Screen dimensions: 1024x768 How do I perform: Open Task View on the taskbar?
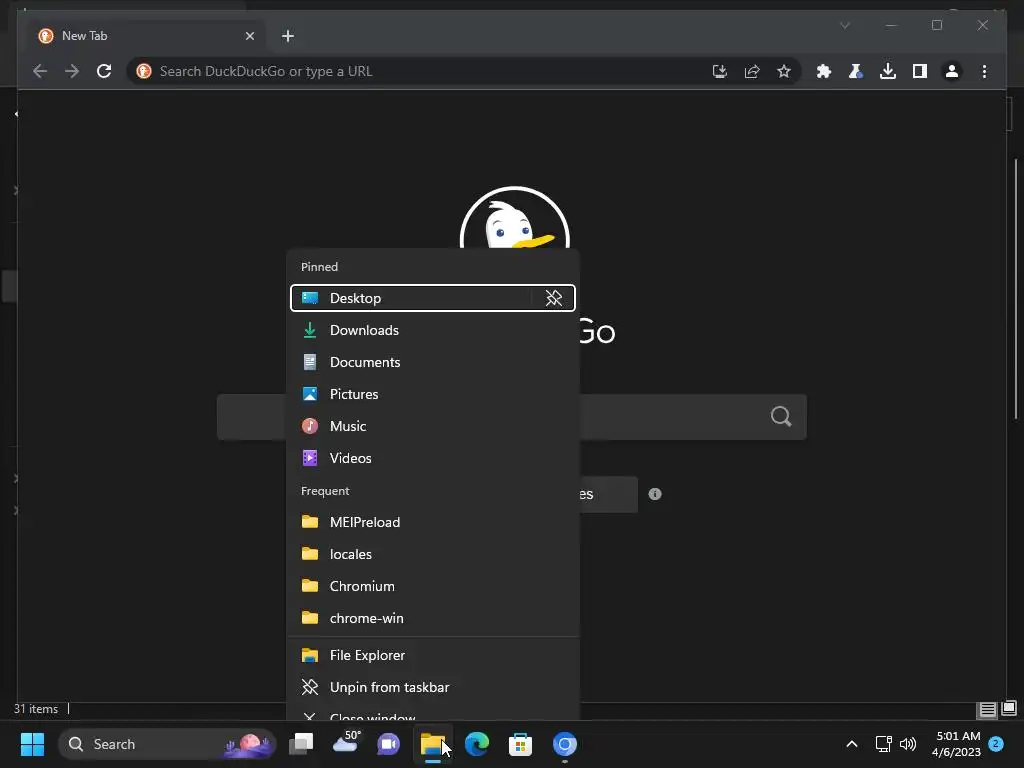click(301, 744)
